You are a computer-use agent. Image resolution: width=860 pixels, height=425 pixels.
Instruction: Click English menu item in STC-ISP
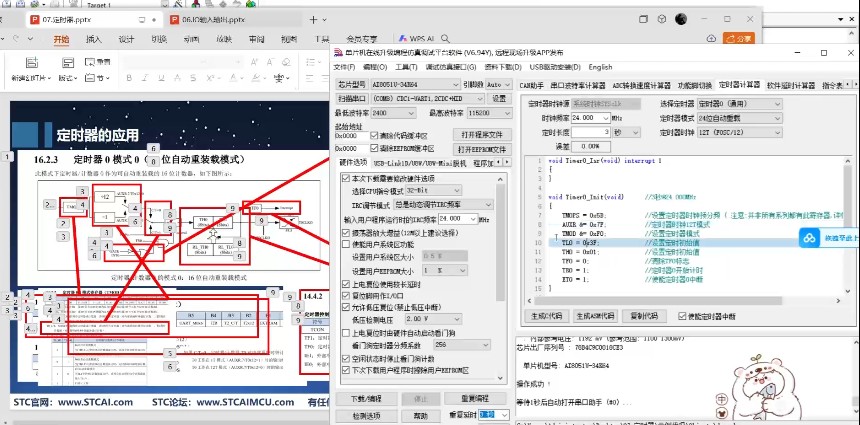(600, 67)
